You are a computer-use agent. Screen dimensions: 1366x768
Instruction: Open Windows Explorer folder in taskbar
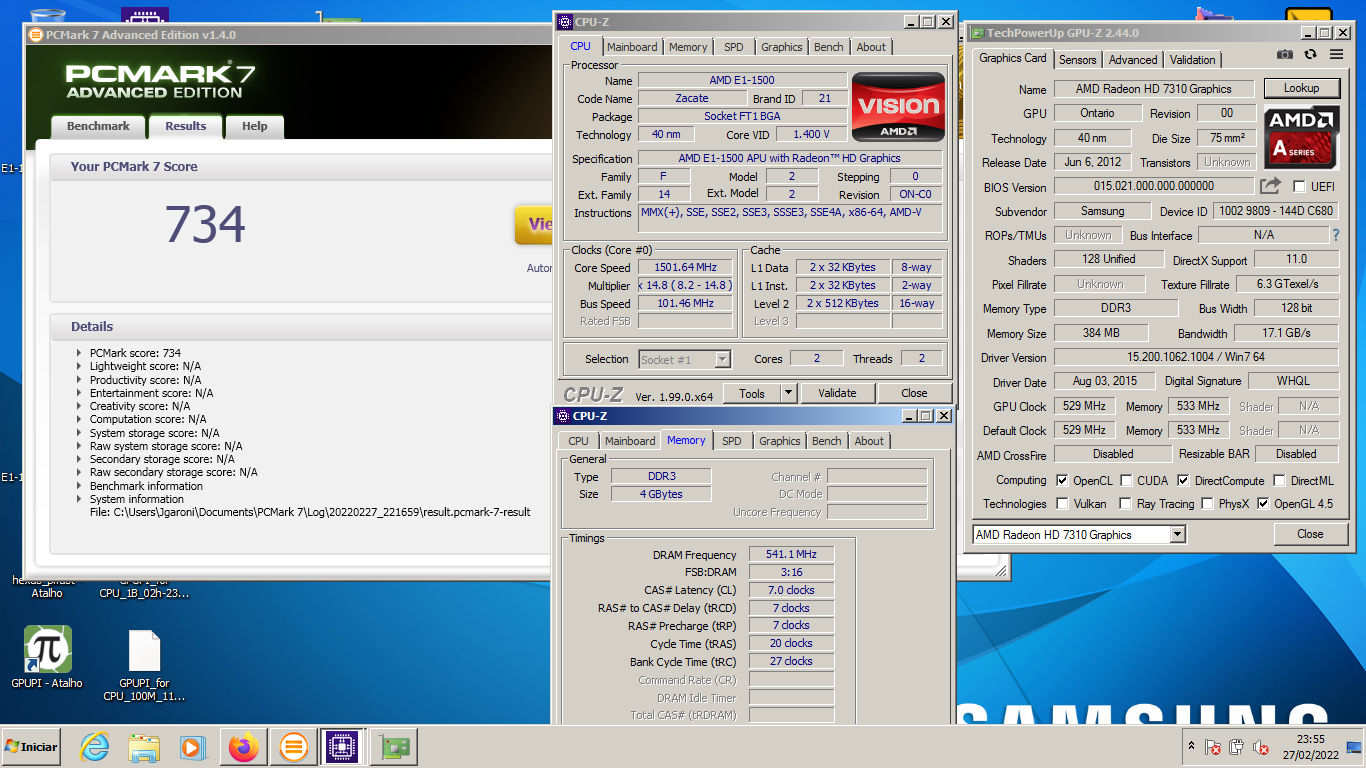(x=144, y=747)
